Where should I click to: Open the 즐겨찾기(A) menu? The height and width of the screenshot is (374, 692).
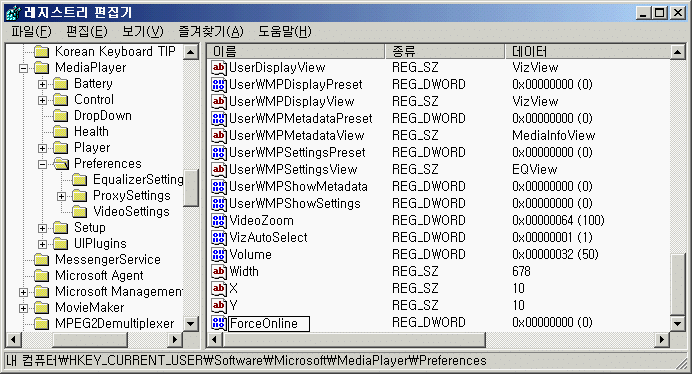[x=211, y=32]
